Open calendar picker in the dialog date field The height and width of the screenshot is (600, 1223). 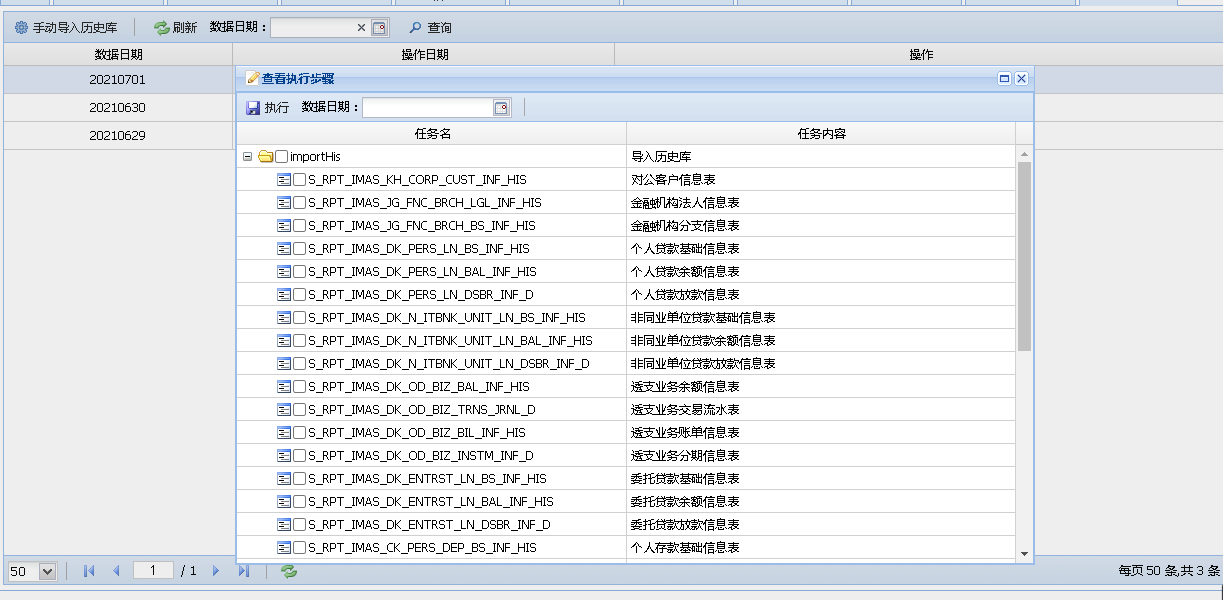coord(502,108)
